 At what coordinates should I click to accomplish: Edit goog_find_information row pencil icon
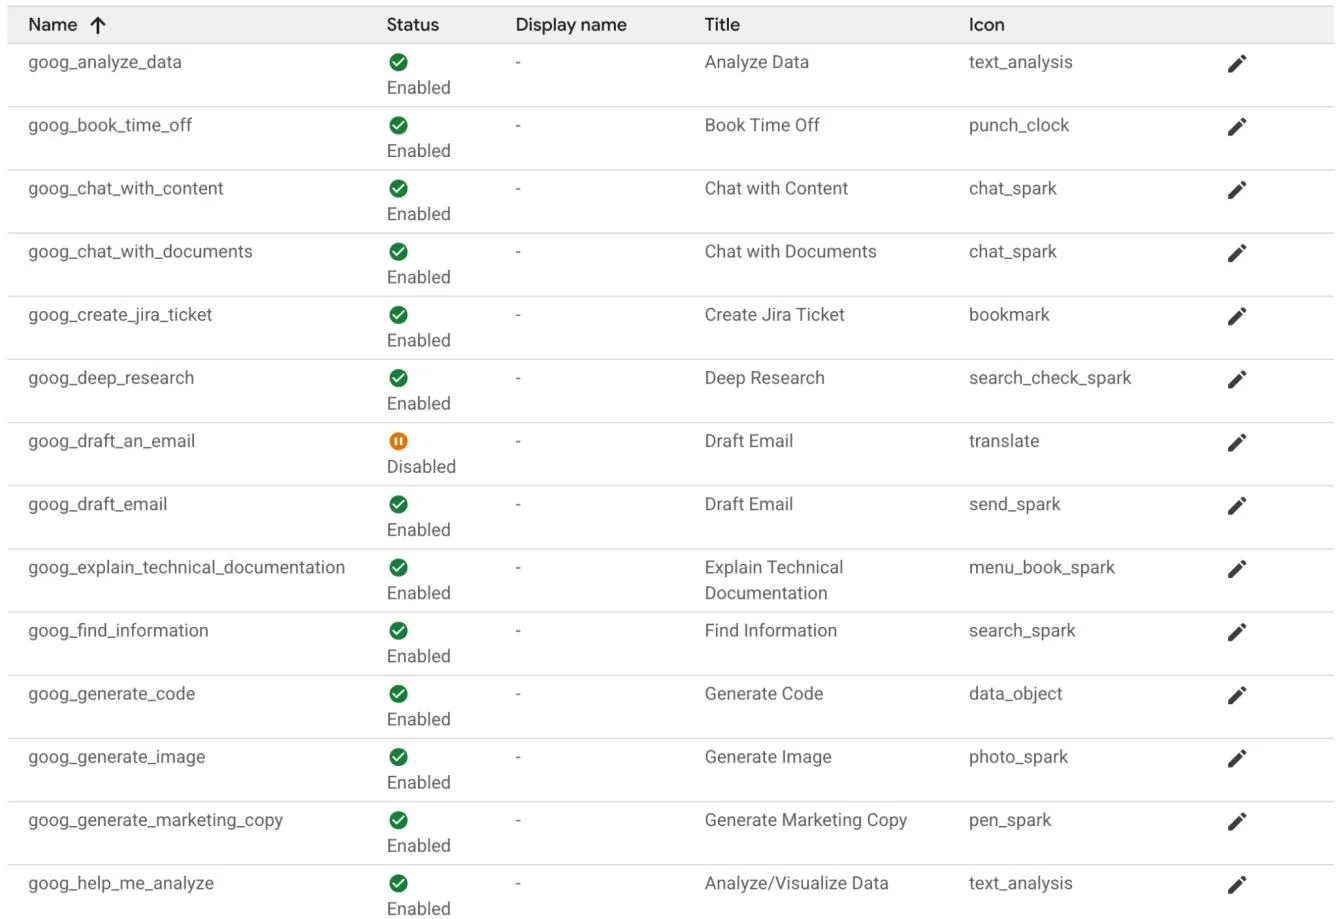[1237, 632]
